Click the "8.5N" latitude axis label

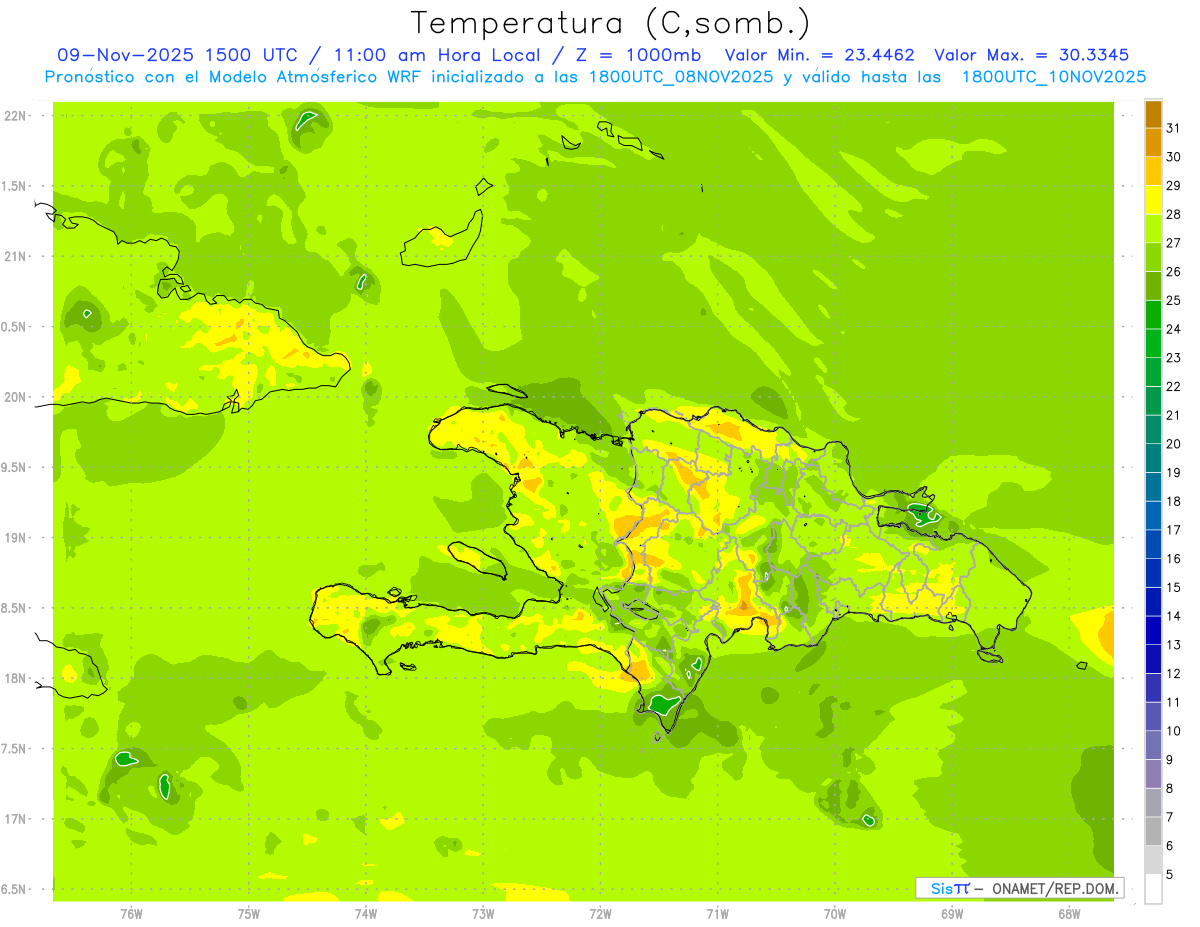point(16,608)
